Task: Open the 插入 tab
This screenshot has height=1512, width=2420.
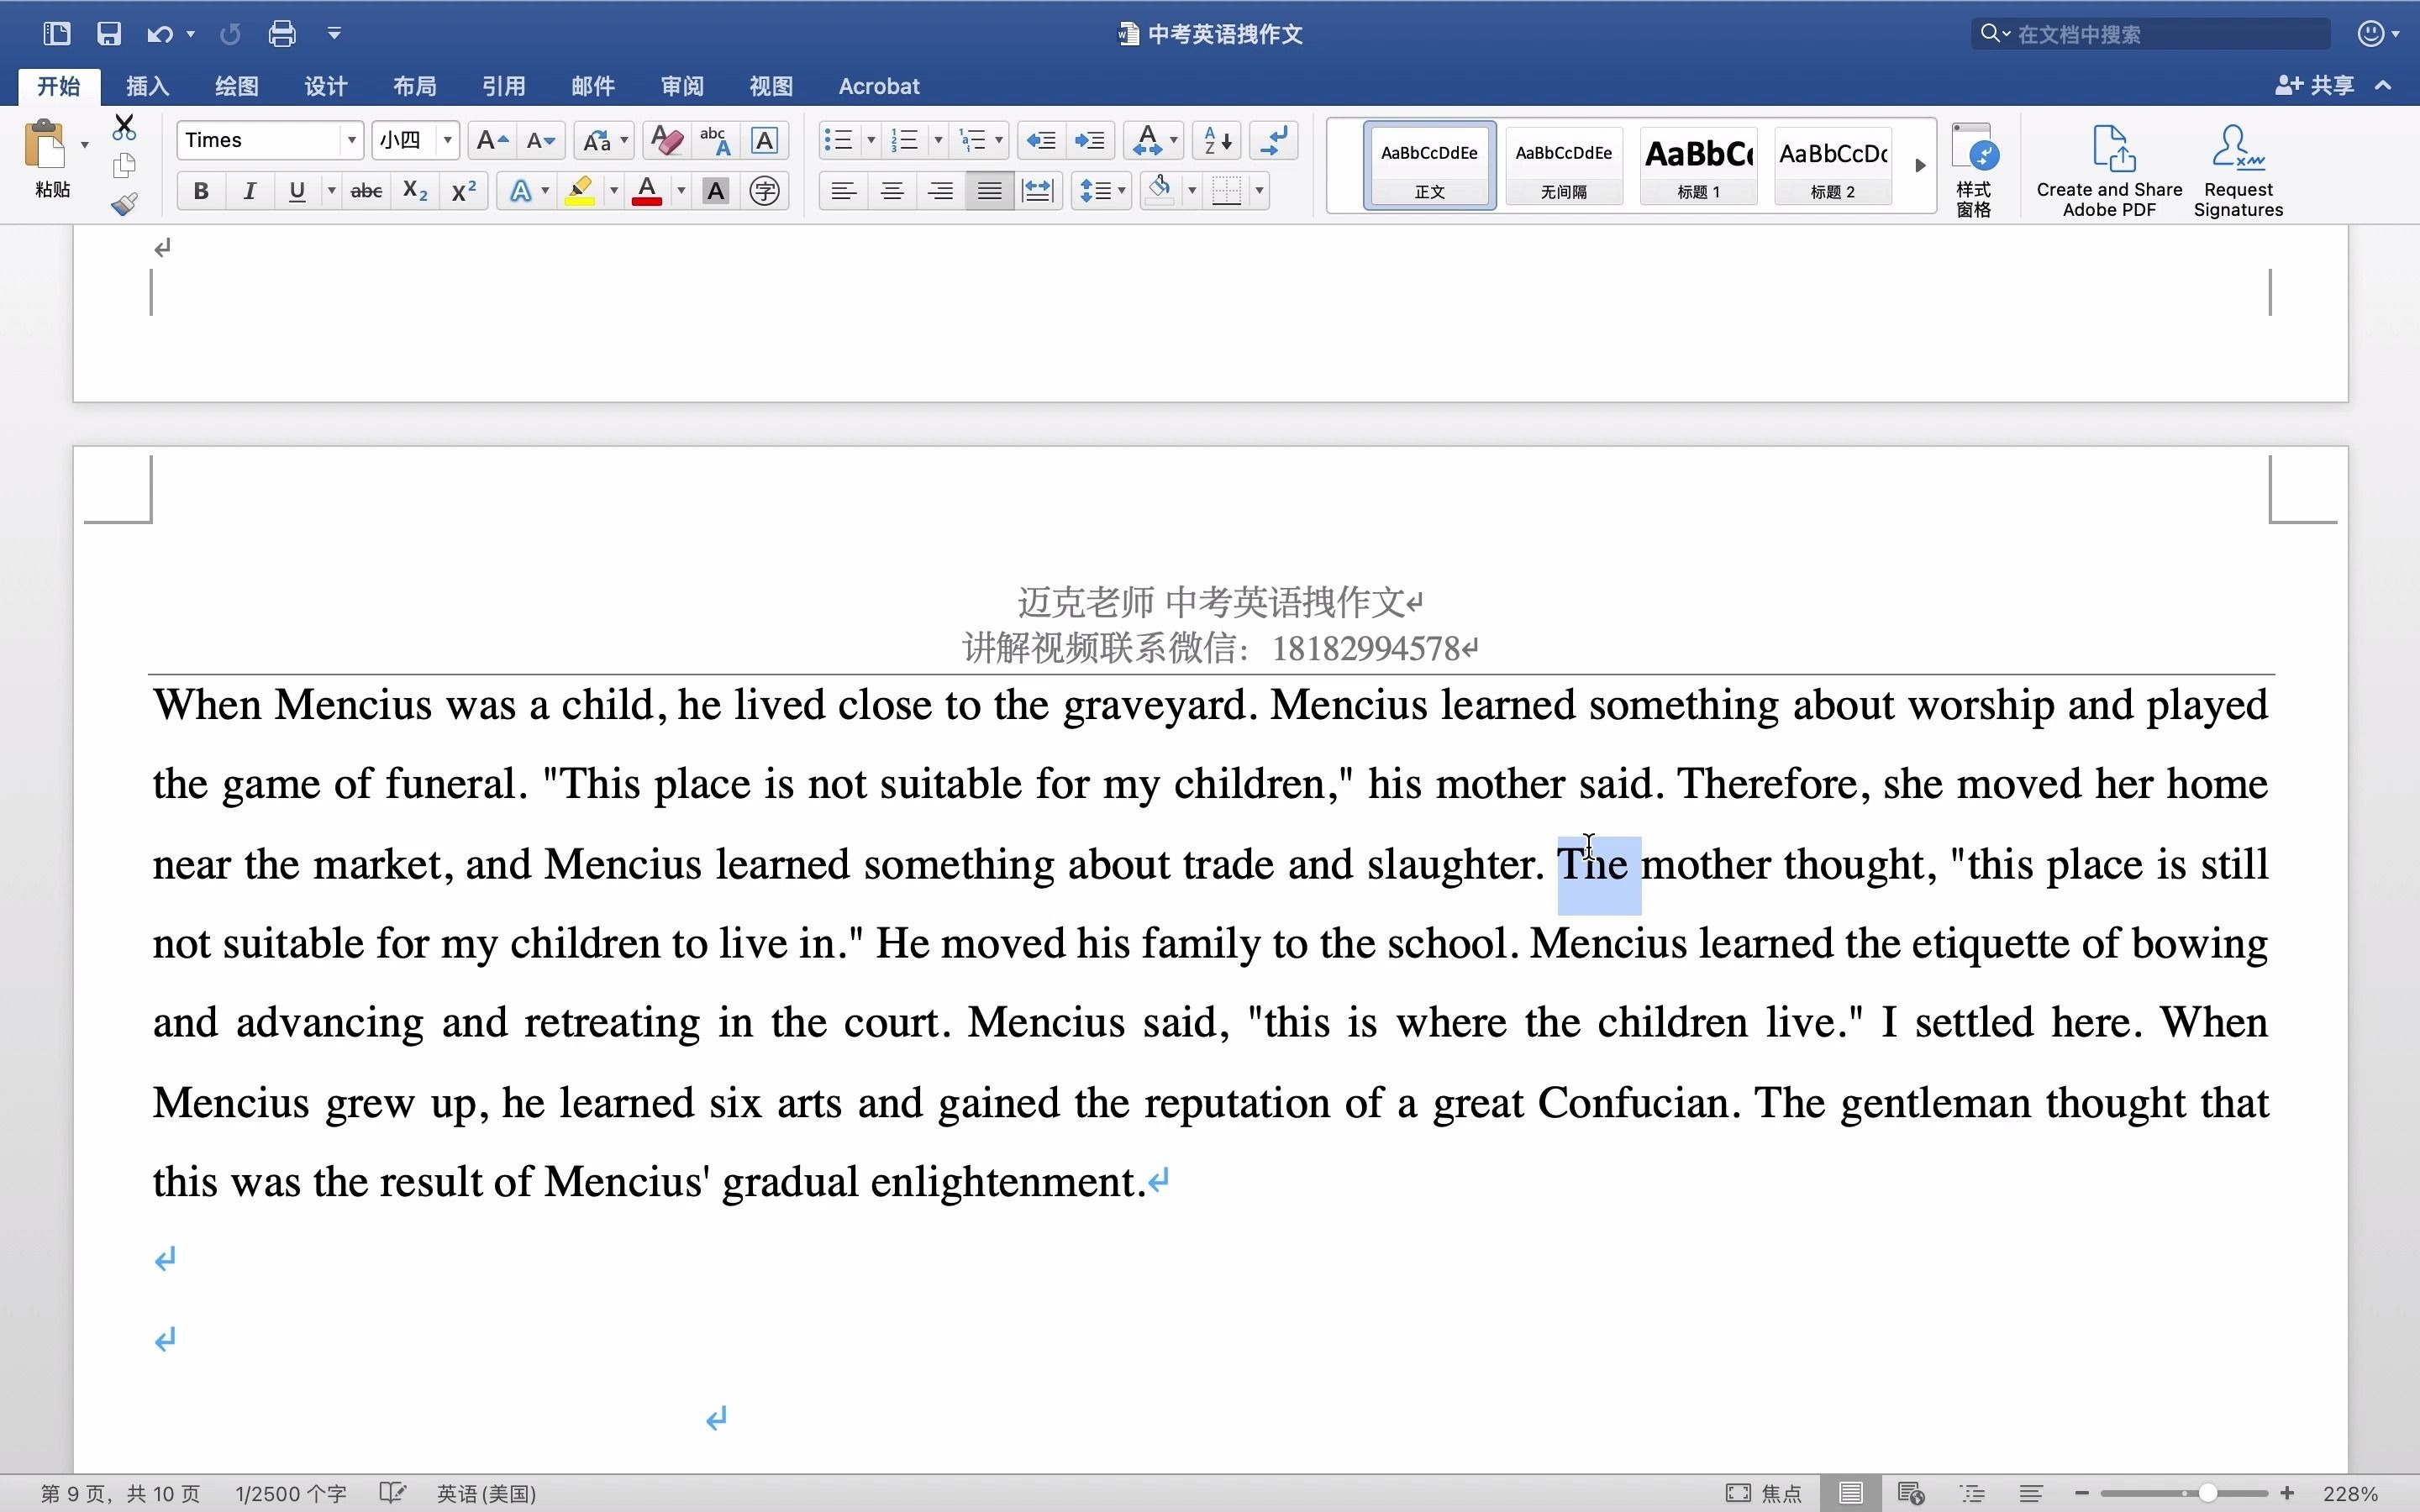Action: [147, 86]
